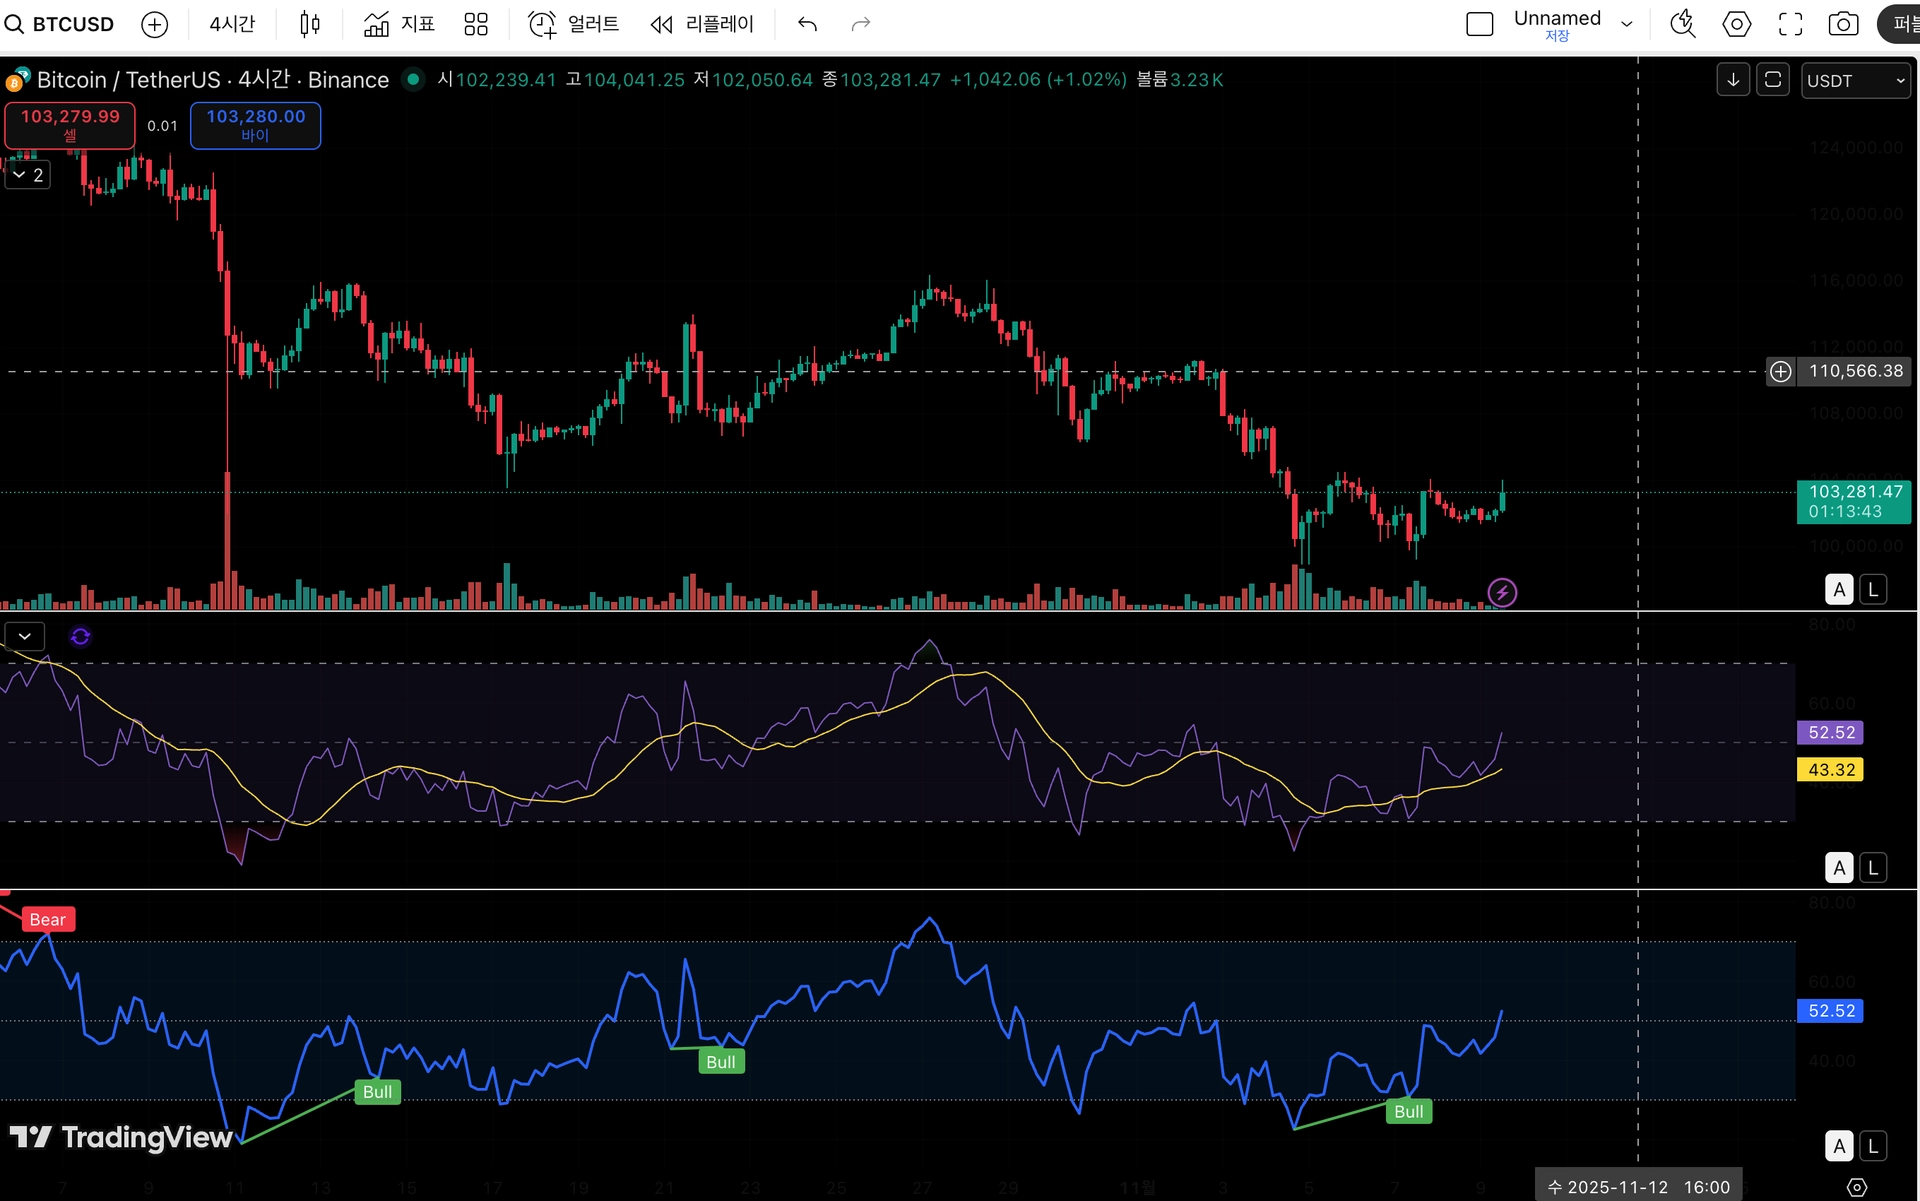Open the 지표 indicators menu
Screen dimensions: 1920x1201
(x=399, y=24)
